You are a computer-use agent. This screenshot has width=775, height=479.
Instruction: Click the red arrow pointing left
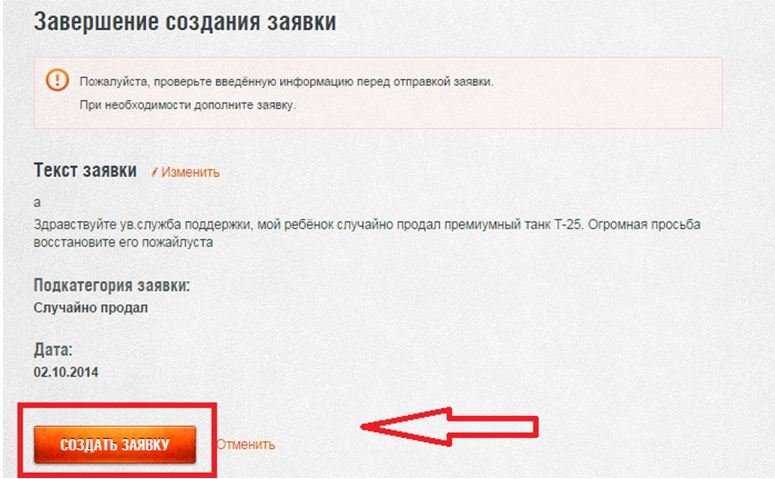(449, 427)
